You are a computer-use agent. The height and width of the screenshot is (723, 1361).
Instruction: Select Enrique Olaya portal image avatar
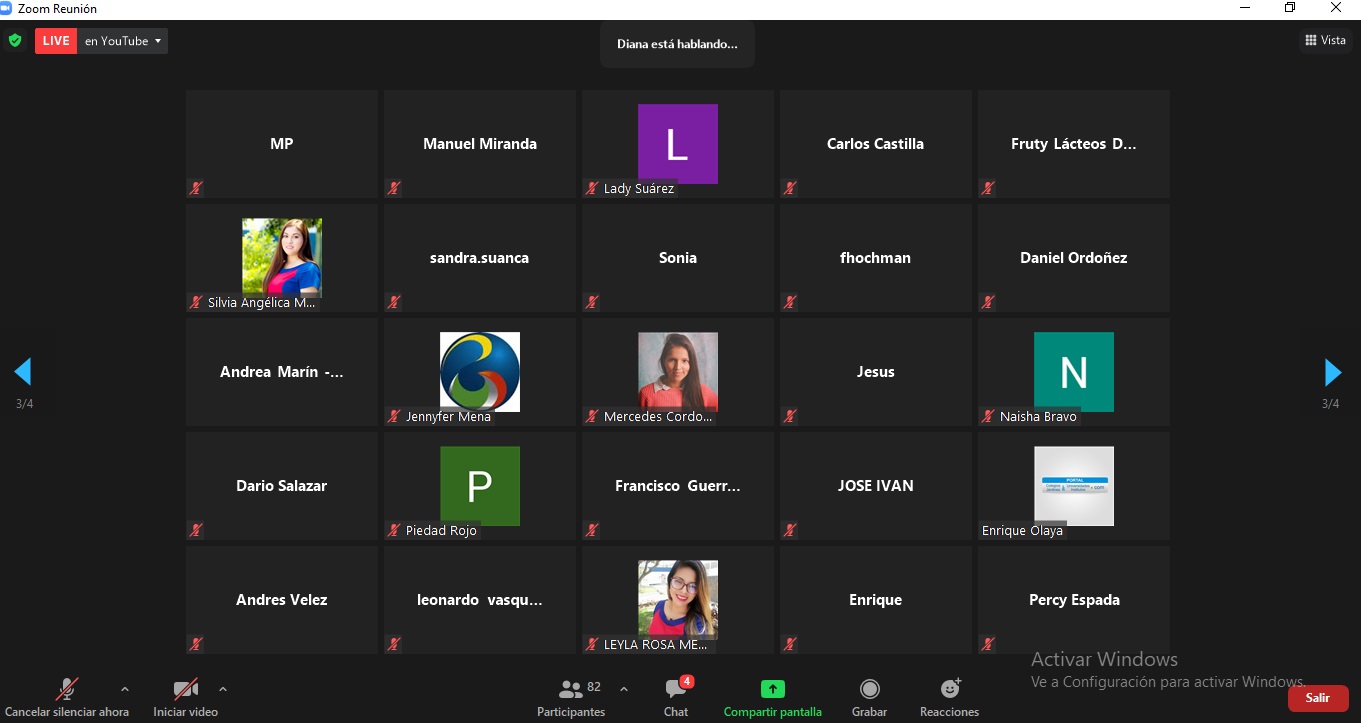(1074, 486)
